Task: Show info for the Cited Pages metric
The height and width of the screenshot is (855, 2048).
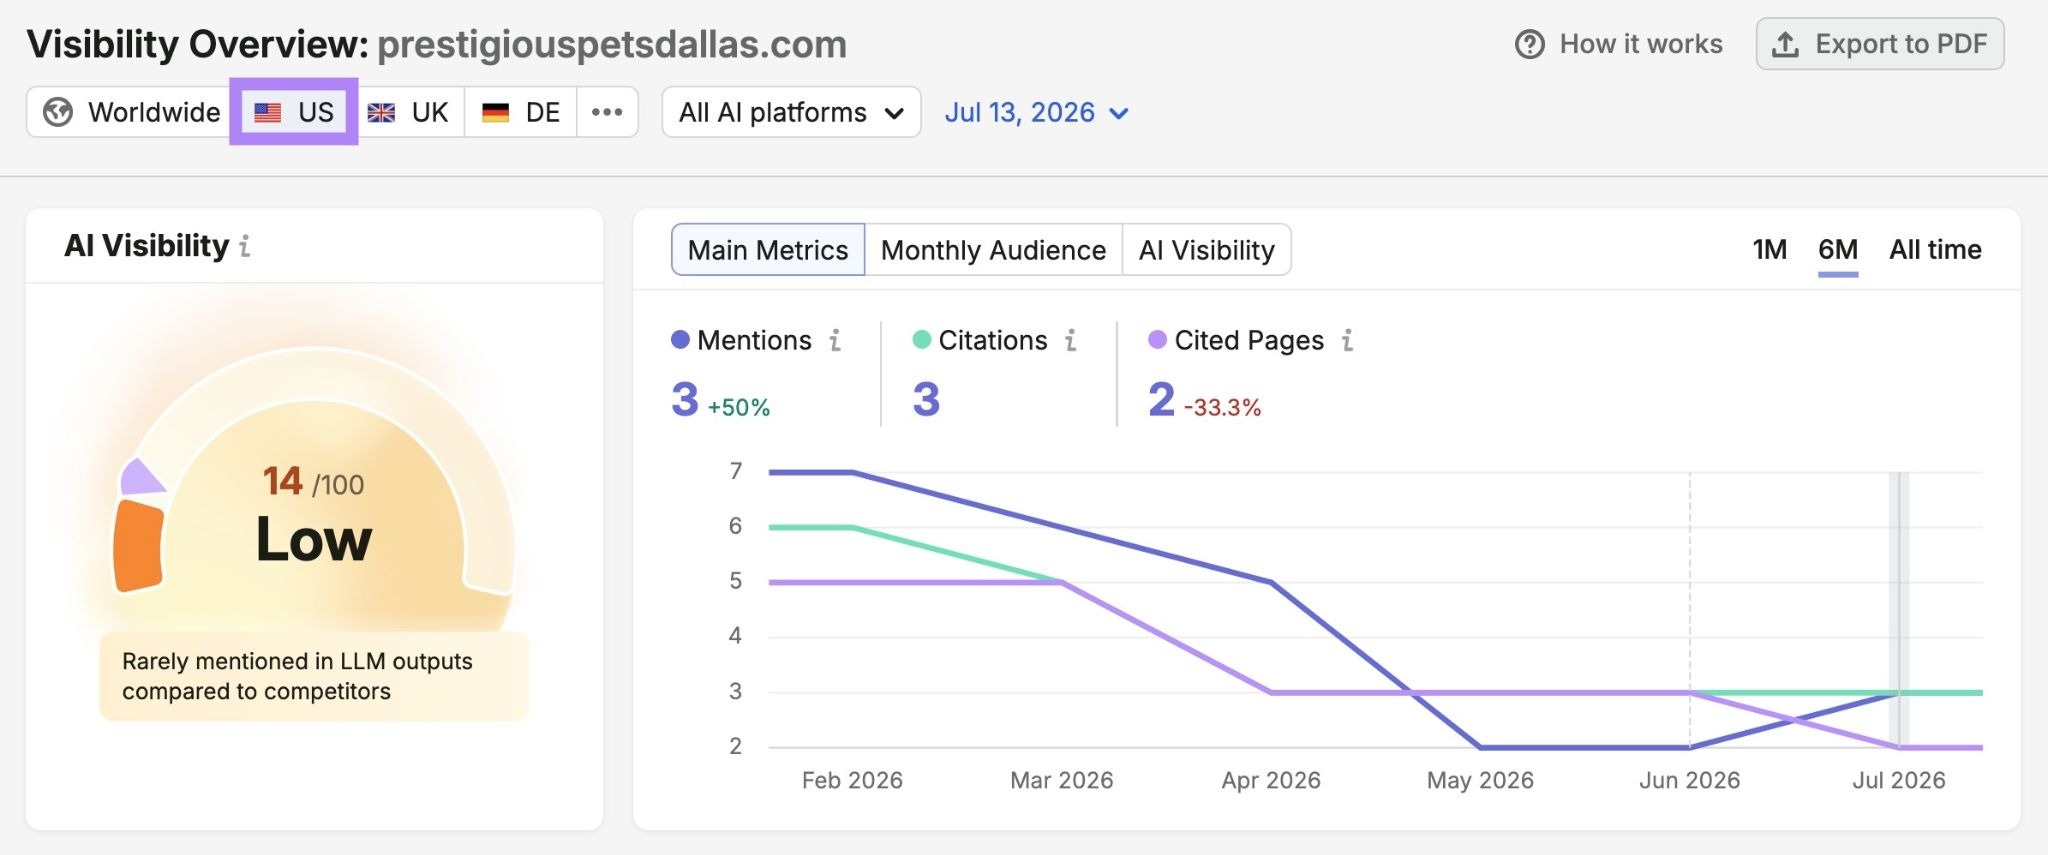Action: click(1348, 341)
